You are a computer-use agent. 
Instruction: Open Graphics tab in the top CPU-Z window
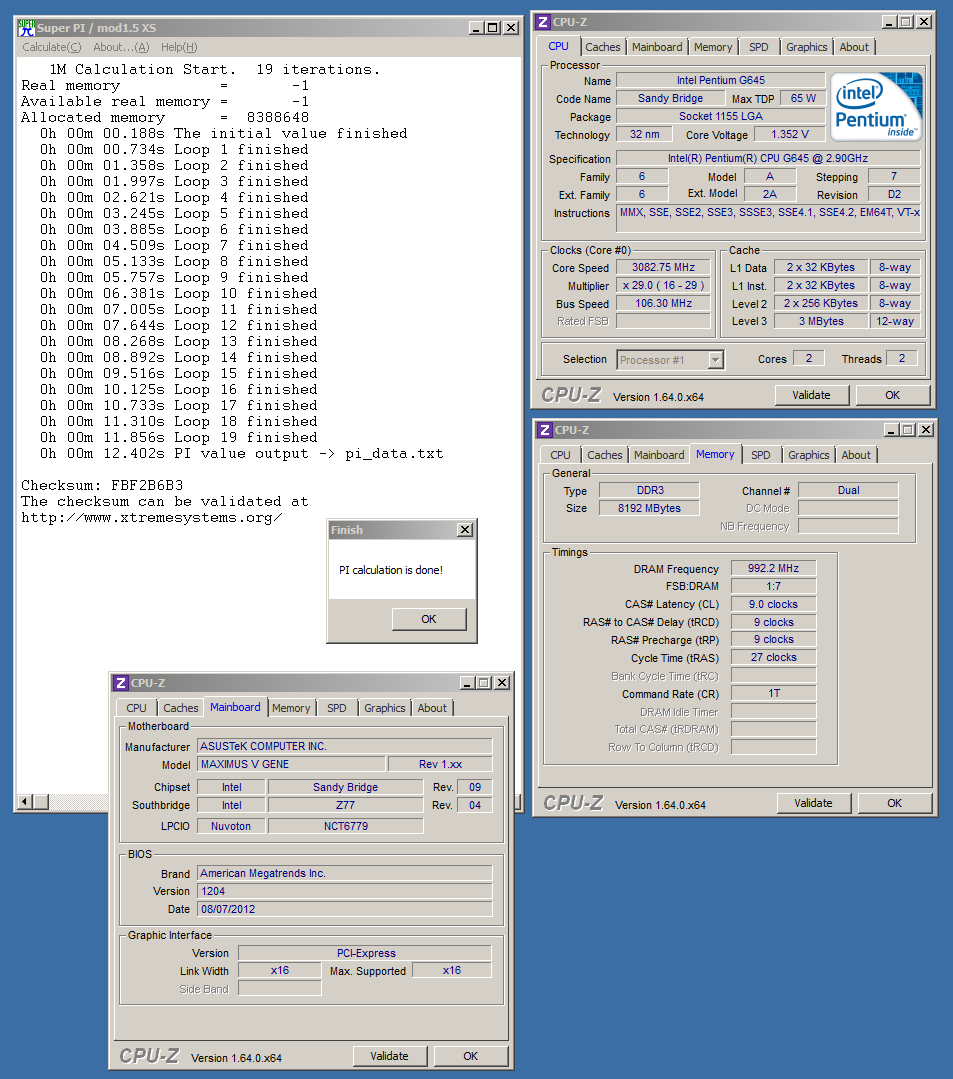[x=806, y=47]
